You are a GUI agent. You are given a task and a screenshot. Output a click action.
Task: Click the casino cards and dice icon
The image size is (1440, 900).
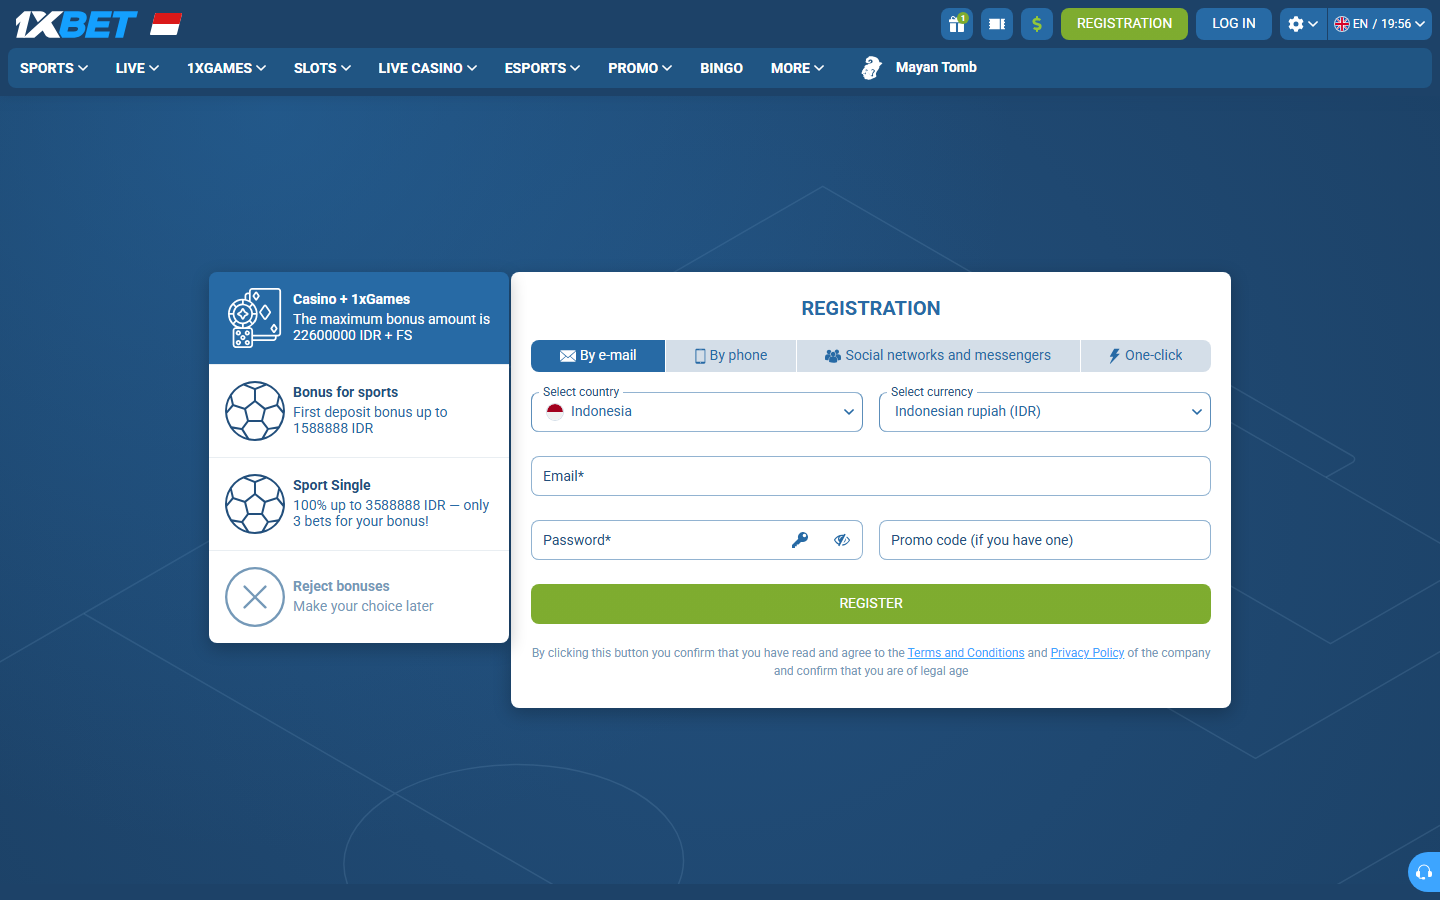[255, 318]
